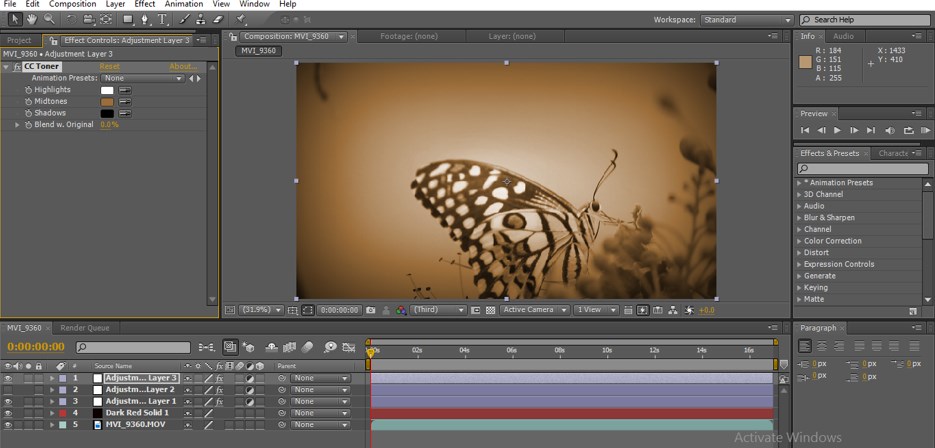Select the Hand tool in the toolbar
935x448 pixels.
(31, 19)
